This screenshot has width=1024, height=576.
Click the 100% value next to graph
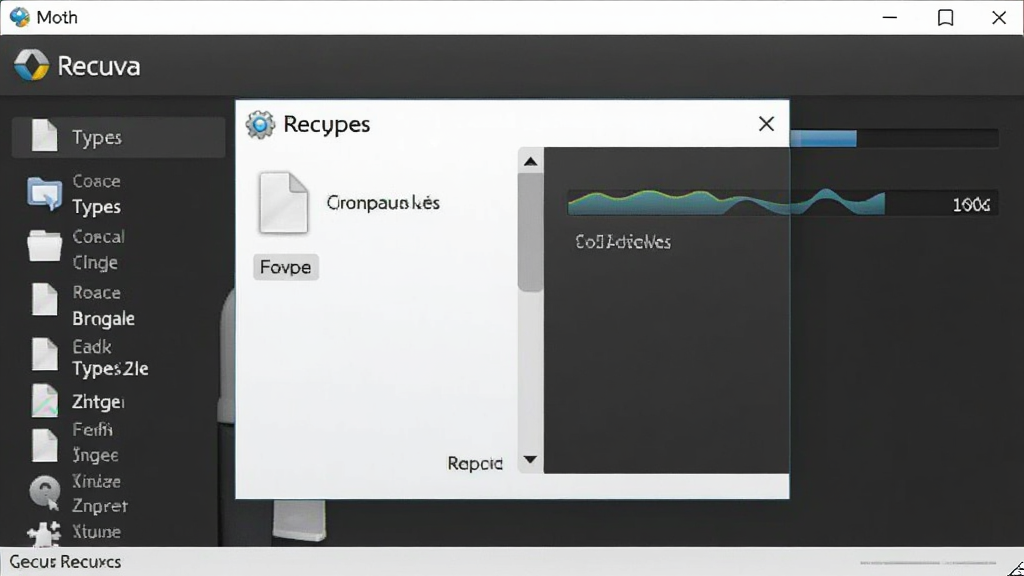tap(971, 204)
